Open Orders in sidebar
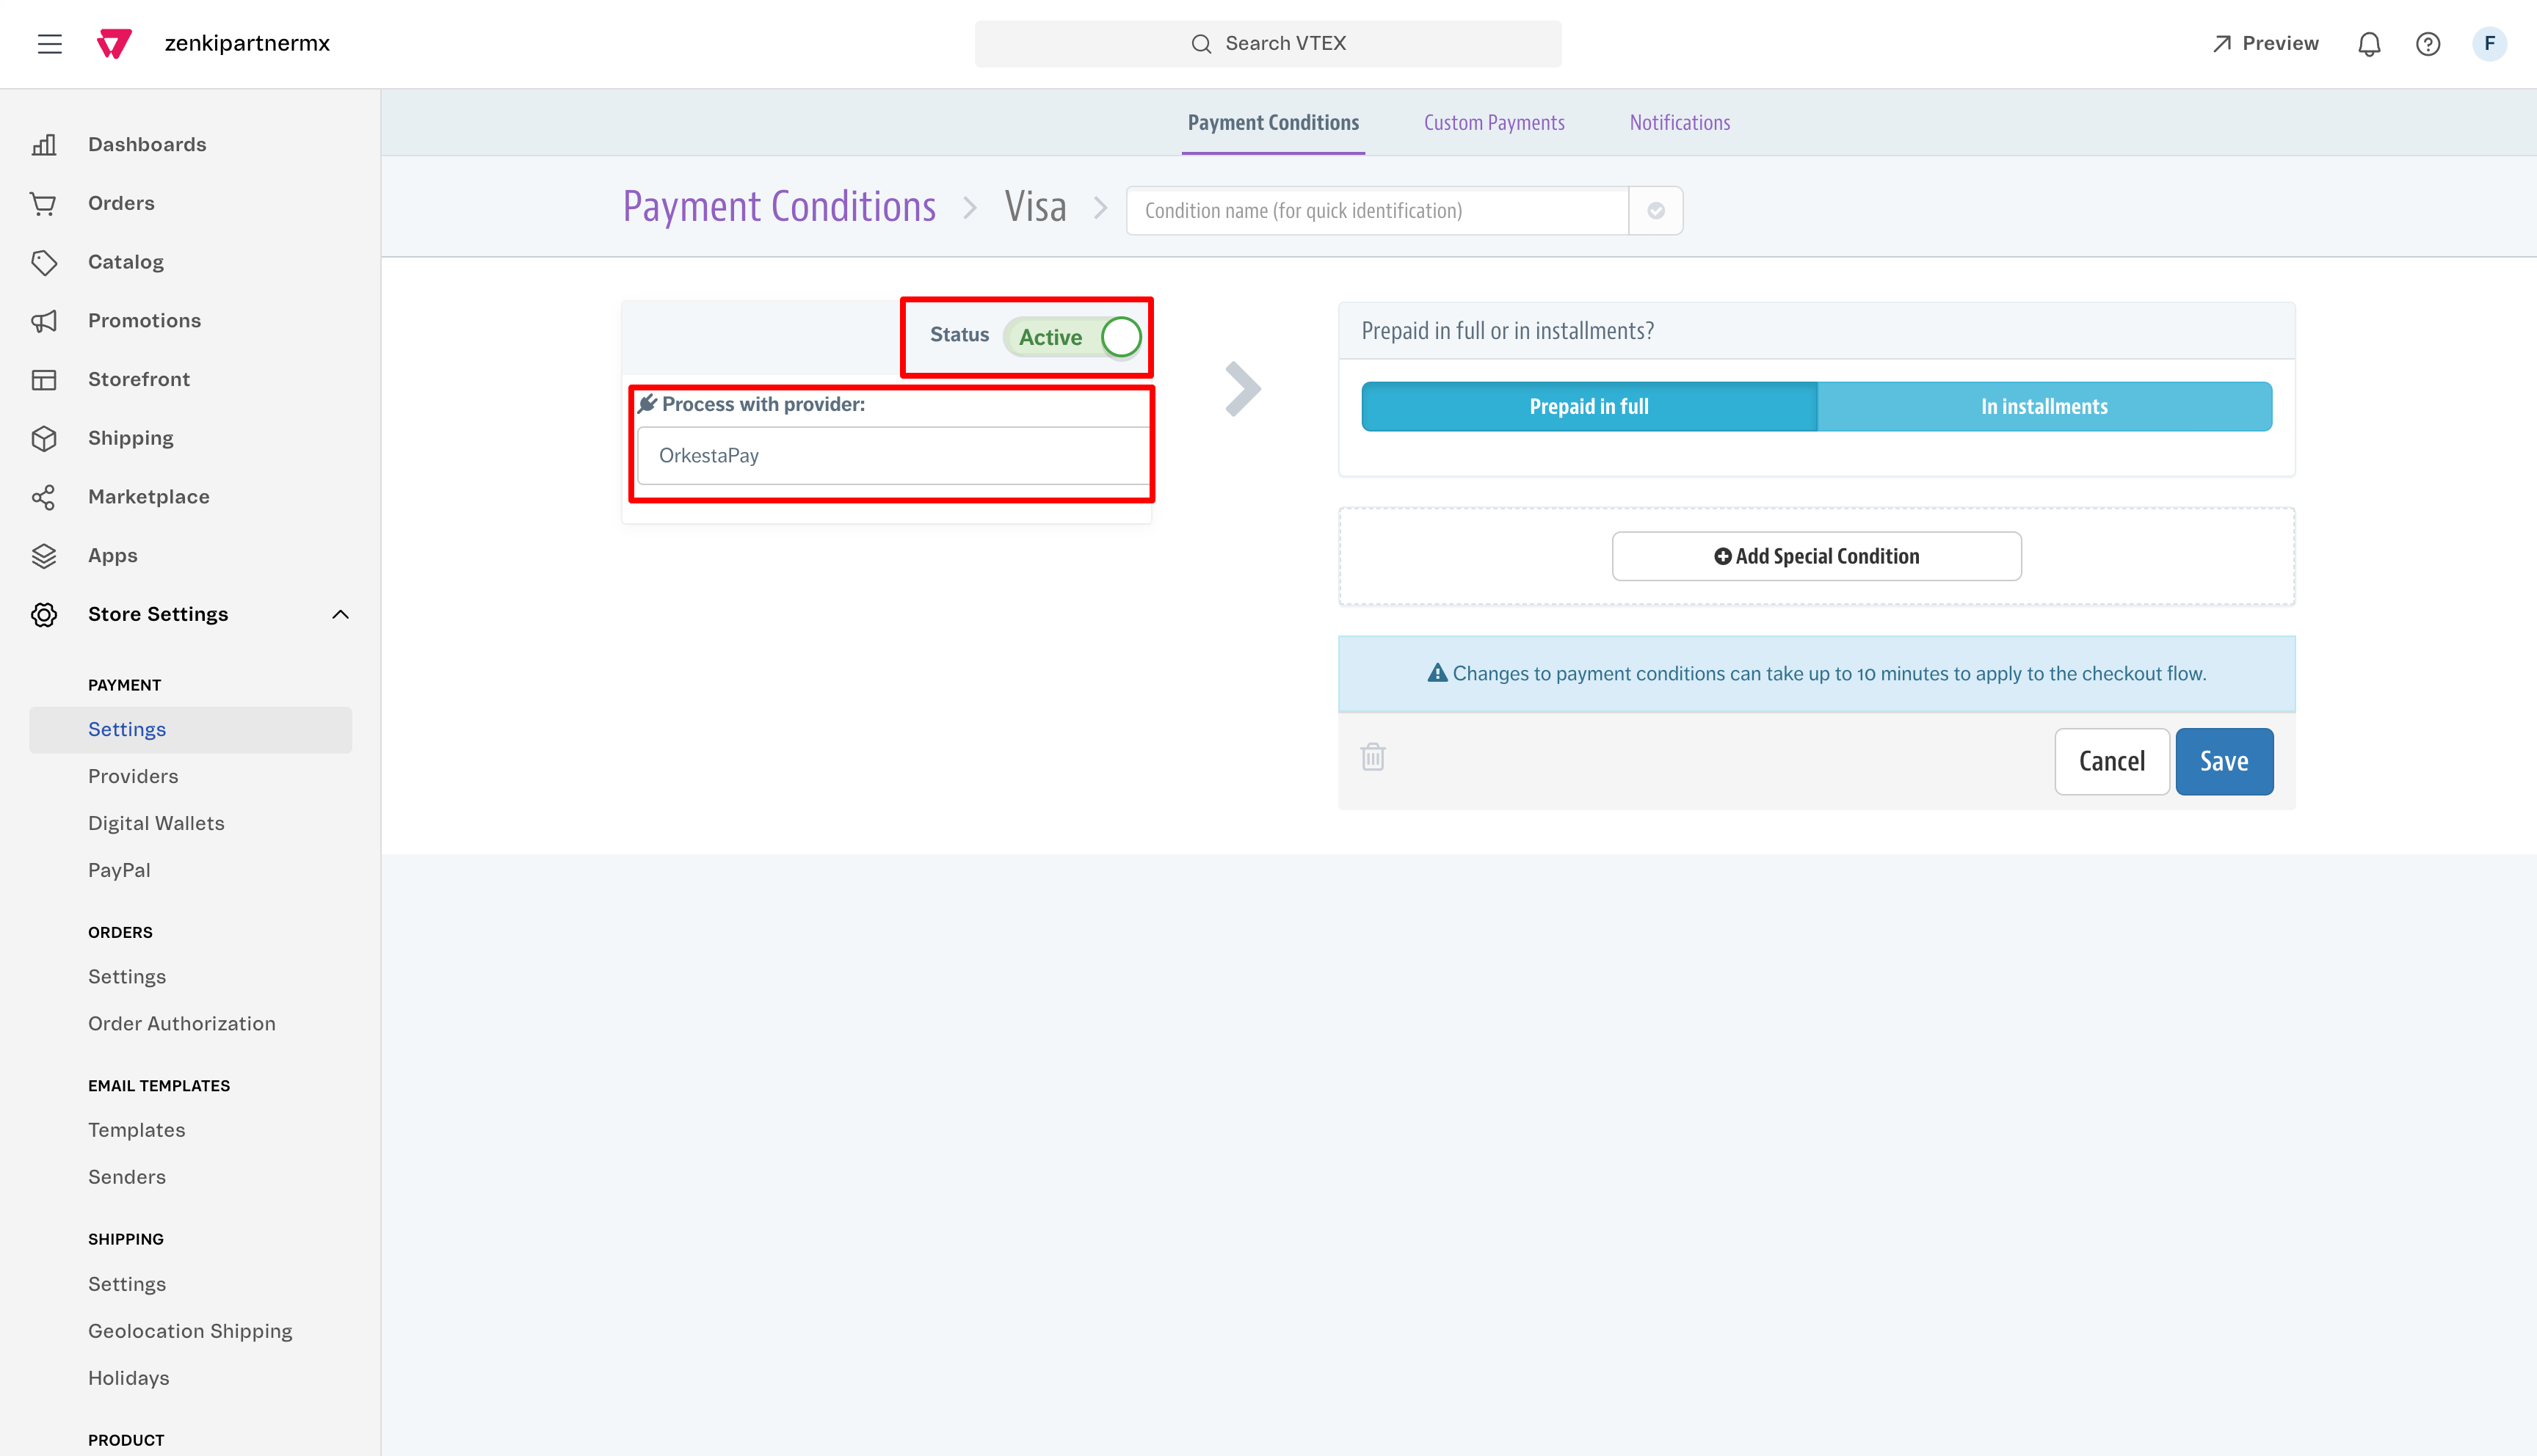Viewport: 2537px width, 1456px height. (121, 204)
